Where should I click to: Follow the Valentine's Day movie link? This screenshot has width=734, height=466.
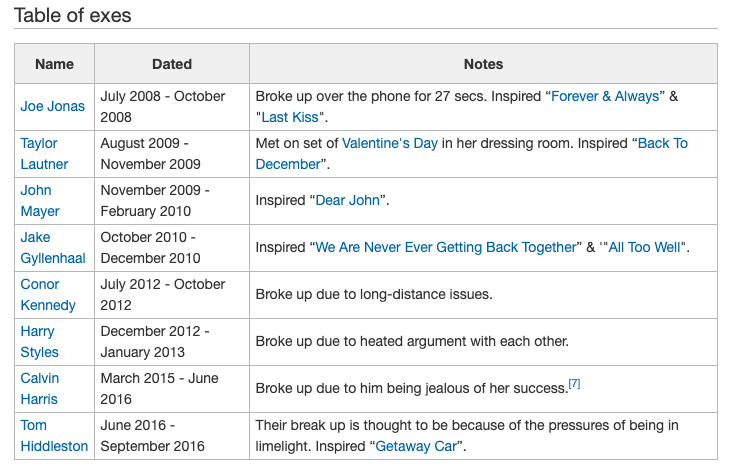pos(390,143)
